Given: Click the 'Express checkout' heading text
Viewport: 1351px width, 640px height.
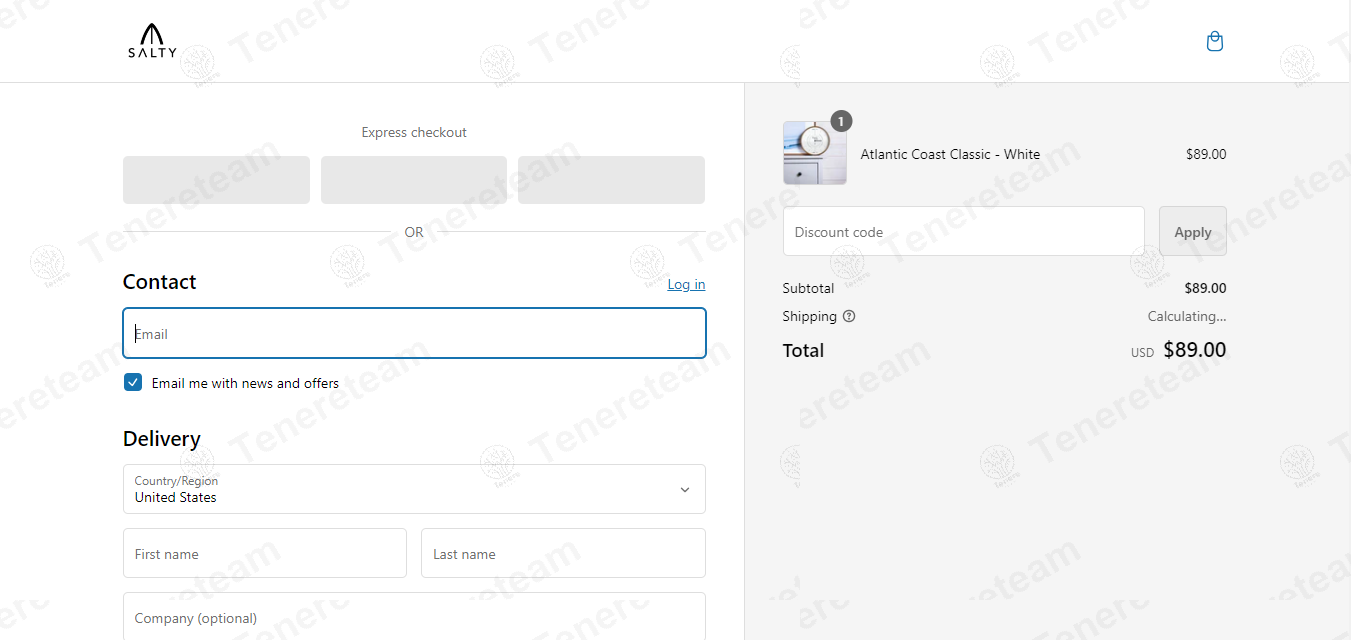Looking at the screenshot, I should click(x=414, y=132).
